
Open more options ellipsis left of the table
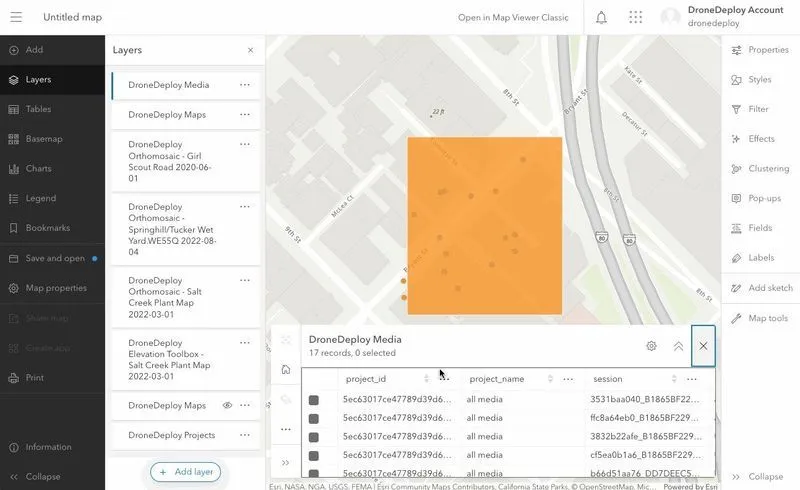click(x=286, y=429)
